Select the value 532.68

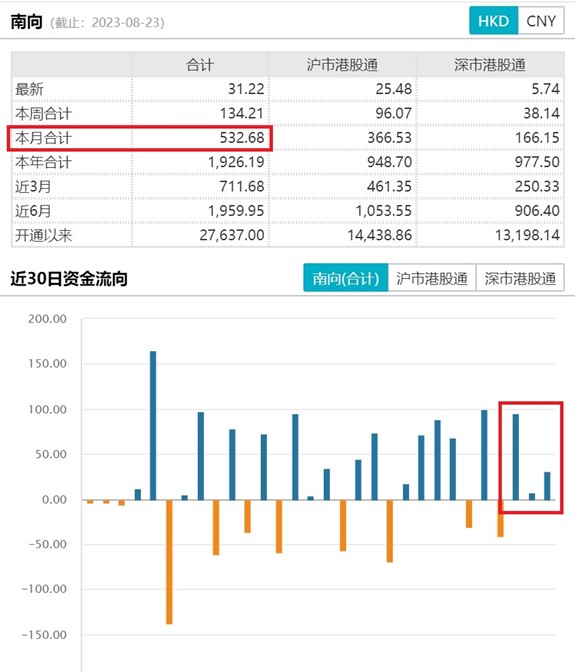(x=242, y=138)
